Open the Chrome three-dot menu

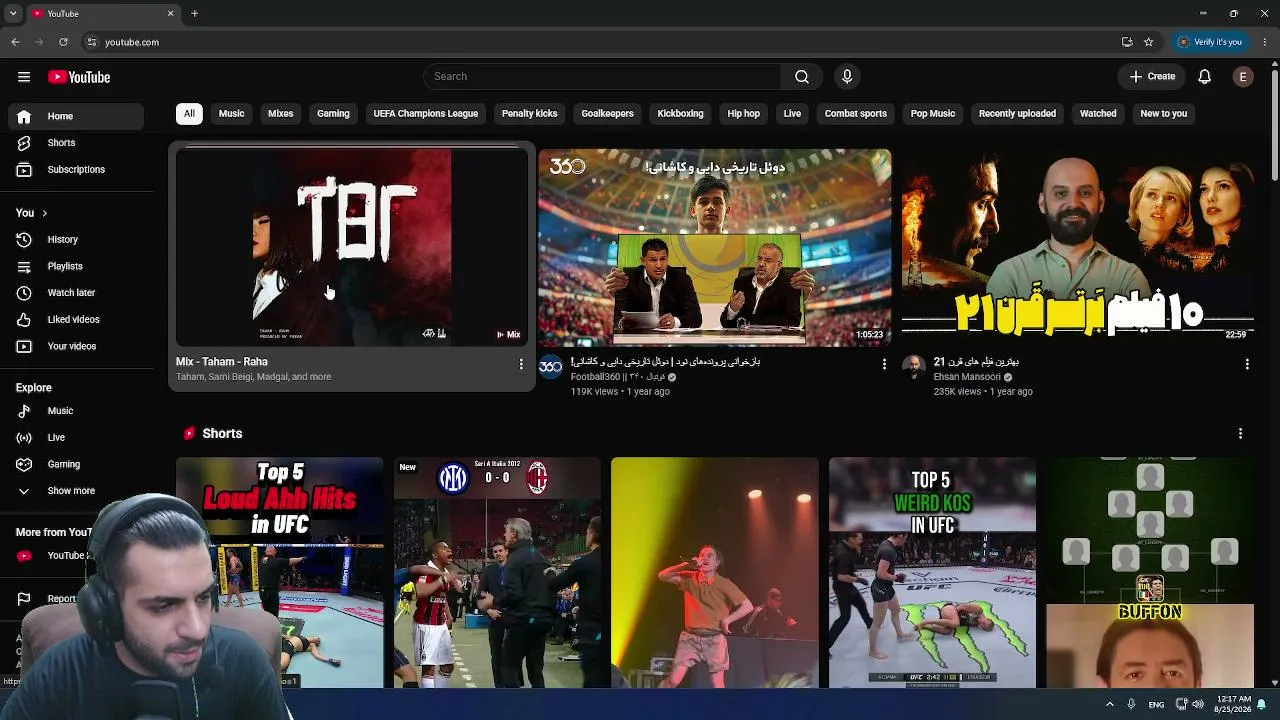[x=1265, y=42]
